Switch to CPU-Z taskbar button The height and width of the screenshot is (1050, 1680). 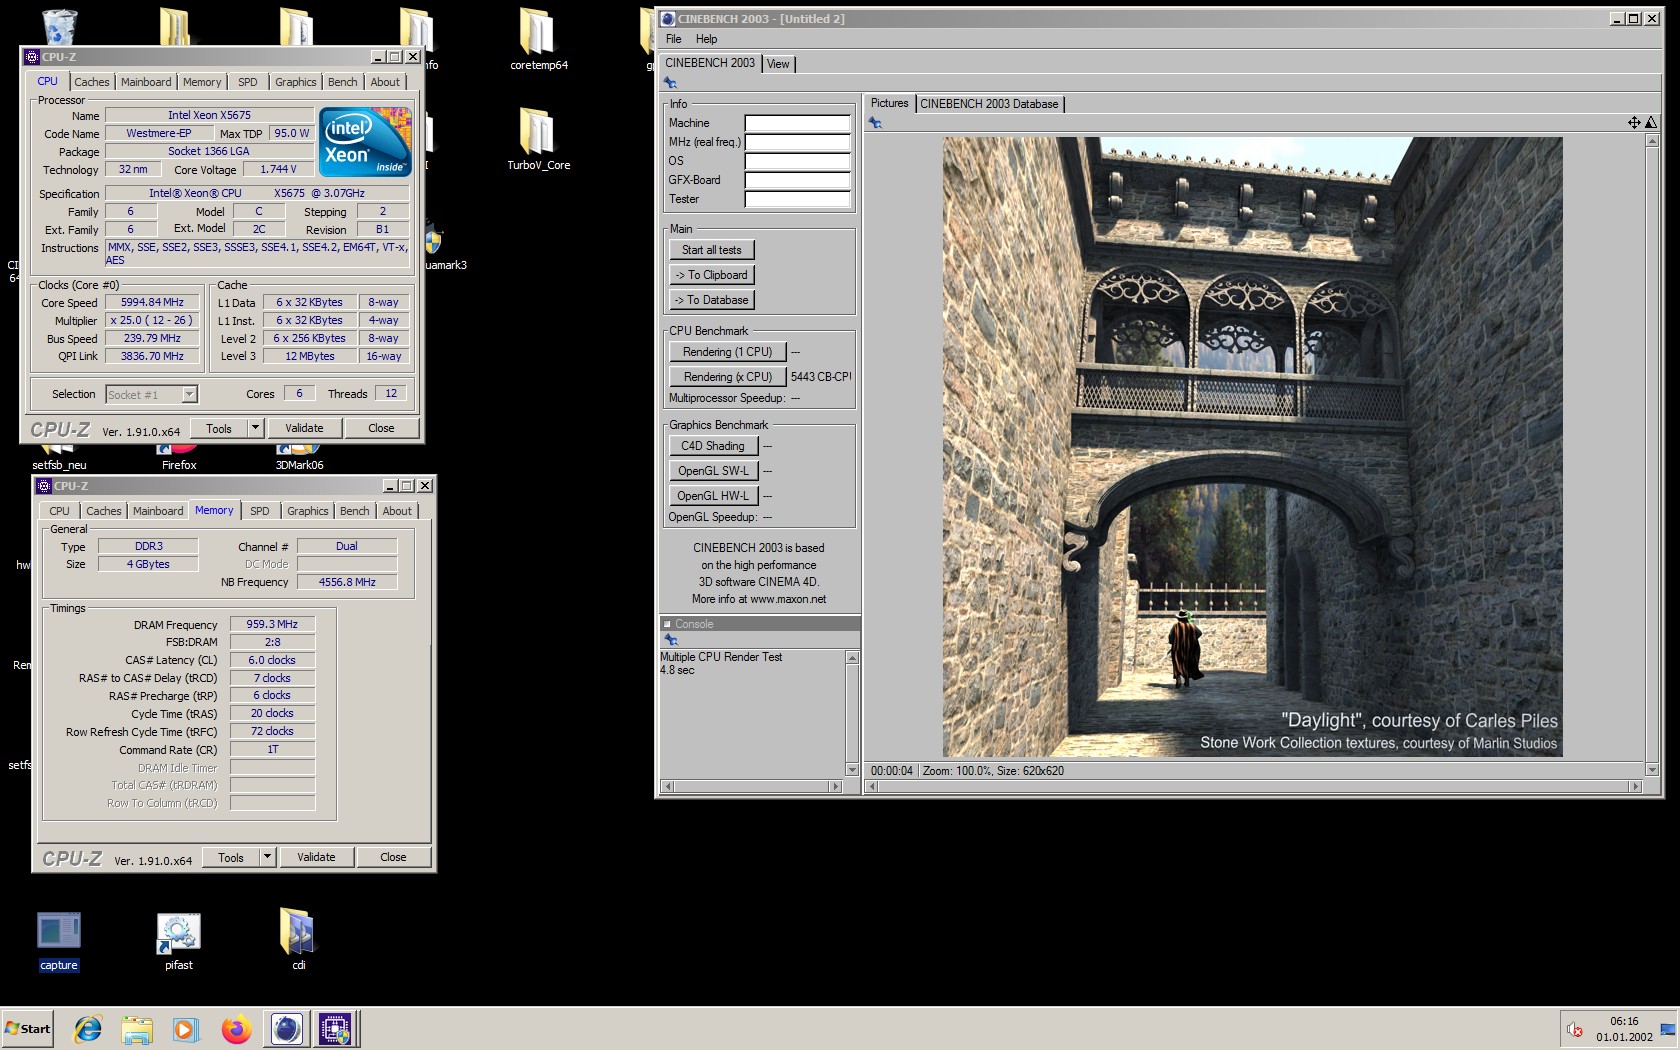point(335,1029)
